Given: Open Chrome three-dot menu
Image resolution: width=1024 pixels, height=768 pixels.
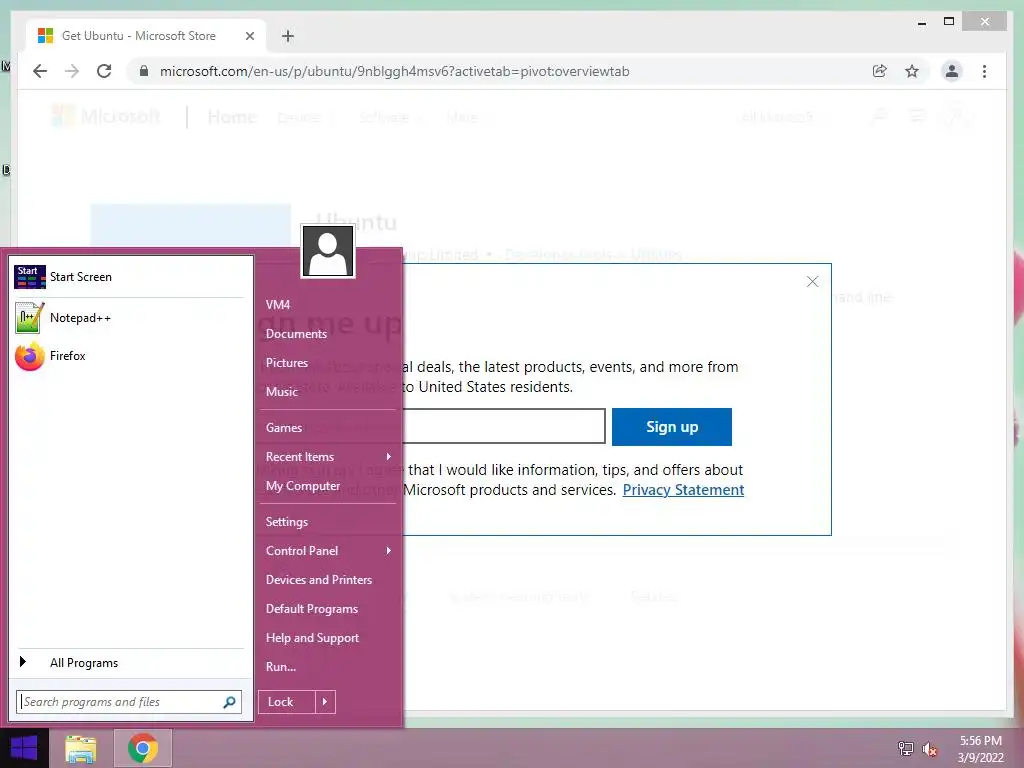Looking at the screenshot, I should [984, 71].
